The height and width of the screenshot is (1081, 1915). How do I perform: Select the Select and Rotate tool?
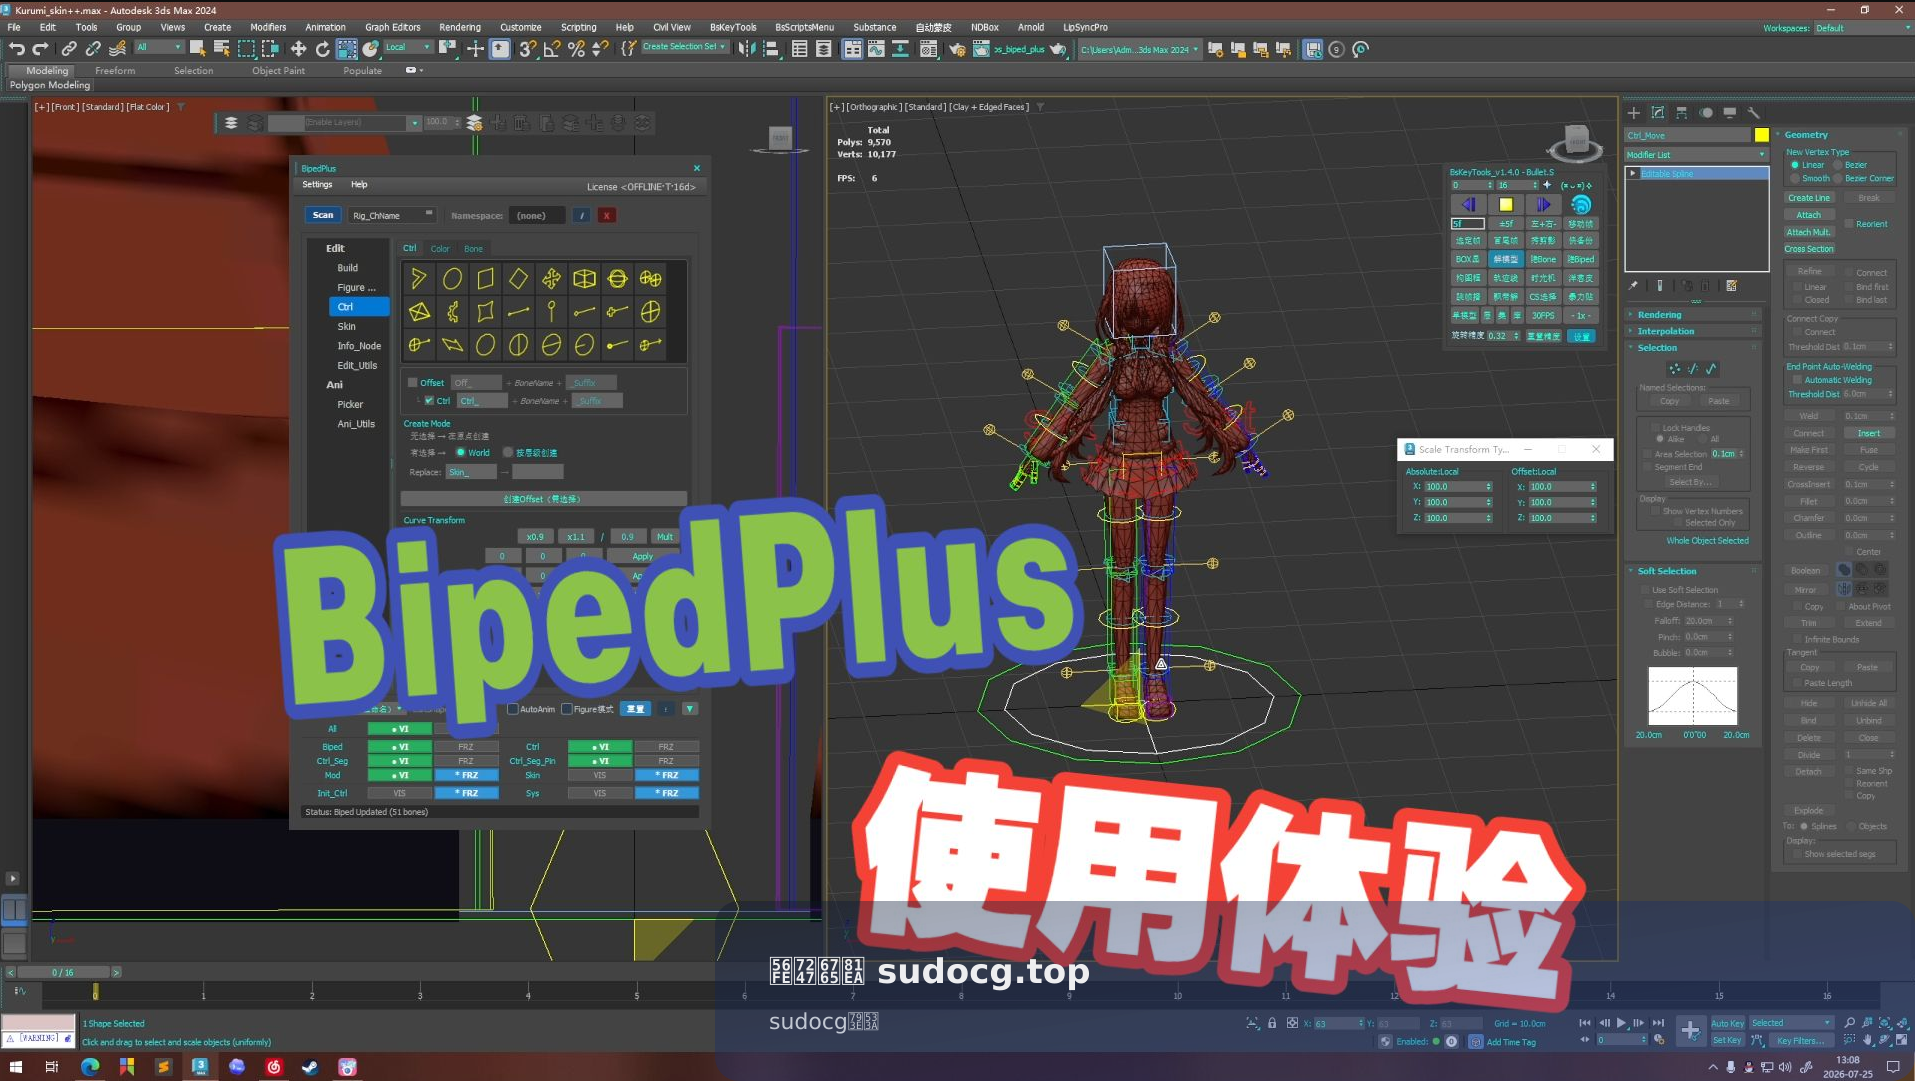coord(322,48)
